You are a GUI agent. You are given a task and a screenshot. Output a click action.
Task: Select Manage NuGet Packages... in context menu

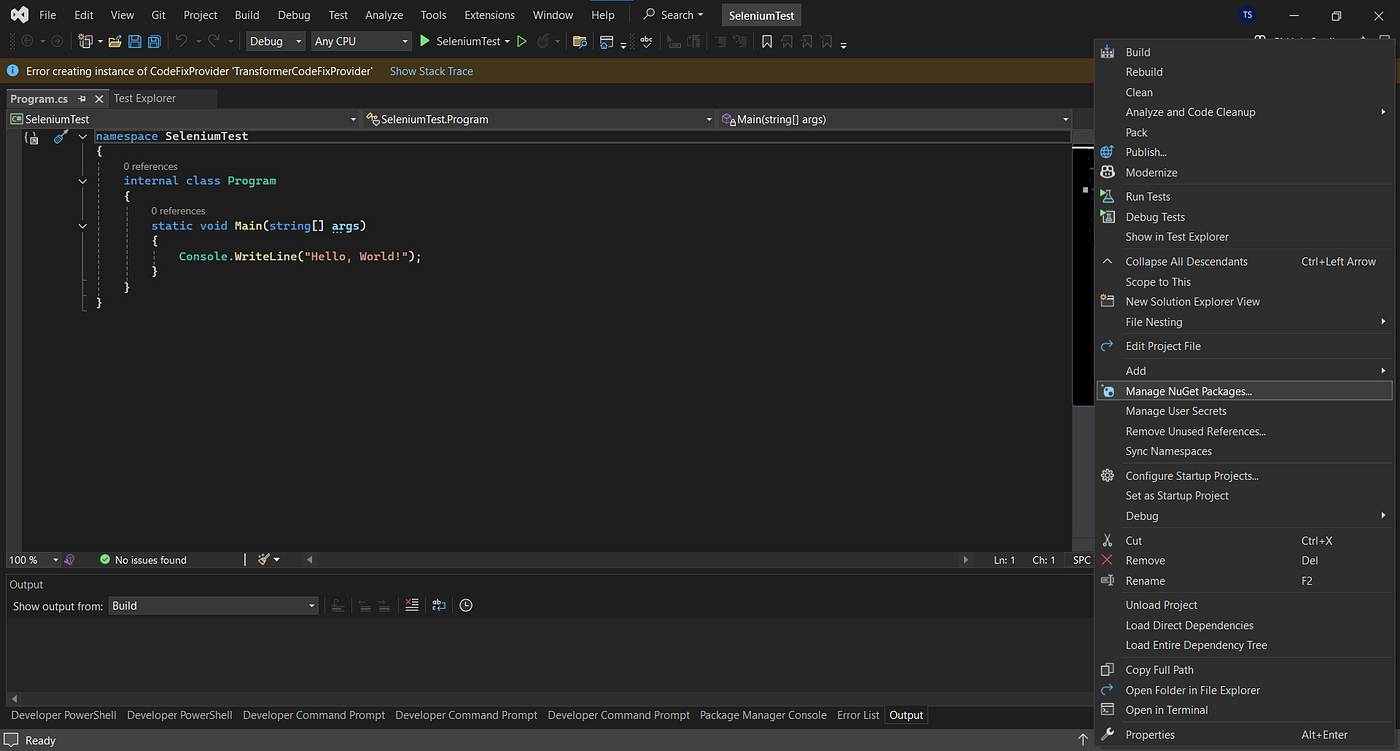click(1244, 391)
